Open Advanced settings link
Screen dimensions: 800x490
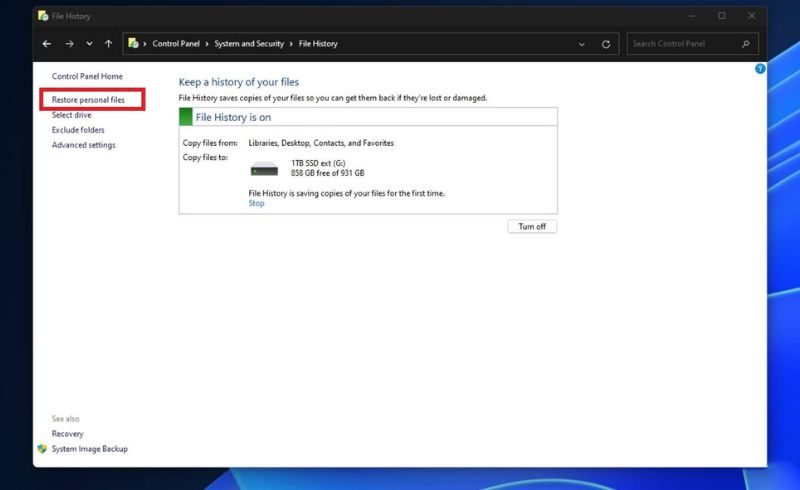(84, 145)
